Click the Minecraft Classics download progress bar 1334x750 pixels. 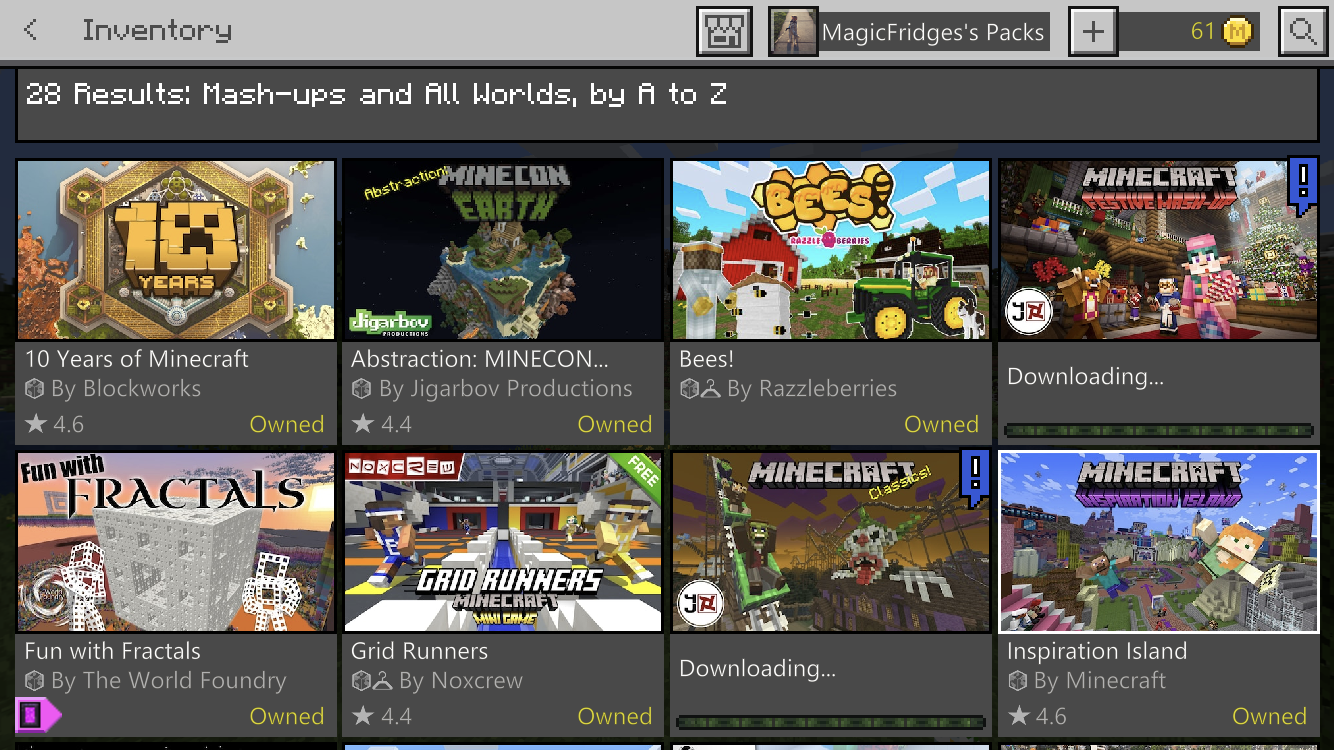pyautogui.click(x=831, y=722)
